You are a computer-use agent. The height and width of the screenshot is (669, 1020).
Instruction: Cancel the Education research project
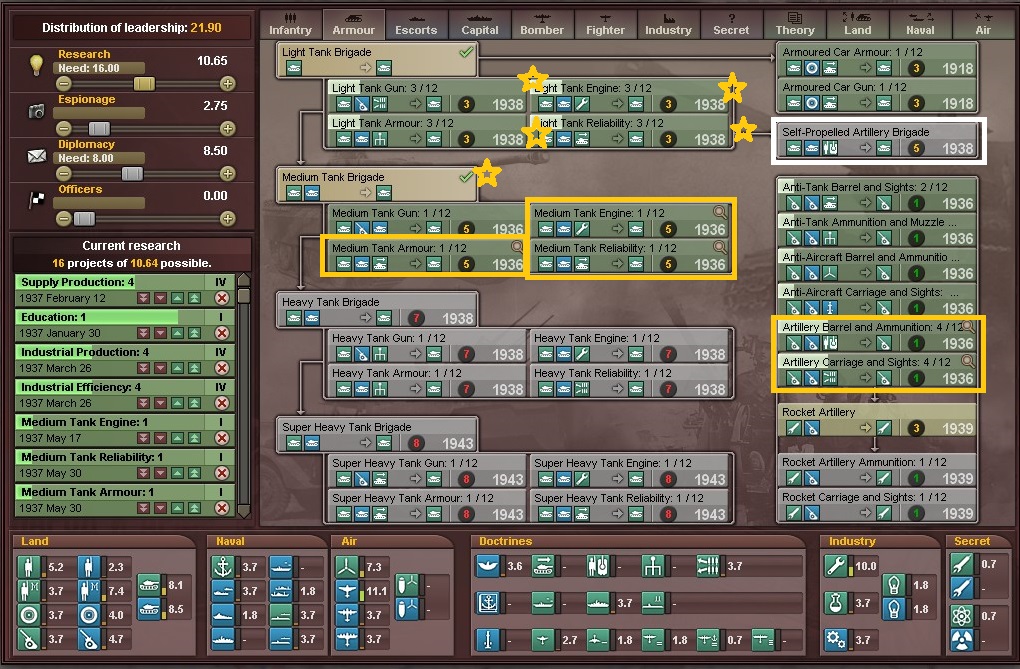pyautogui.click(x=222, y=333)
